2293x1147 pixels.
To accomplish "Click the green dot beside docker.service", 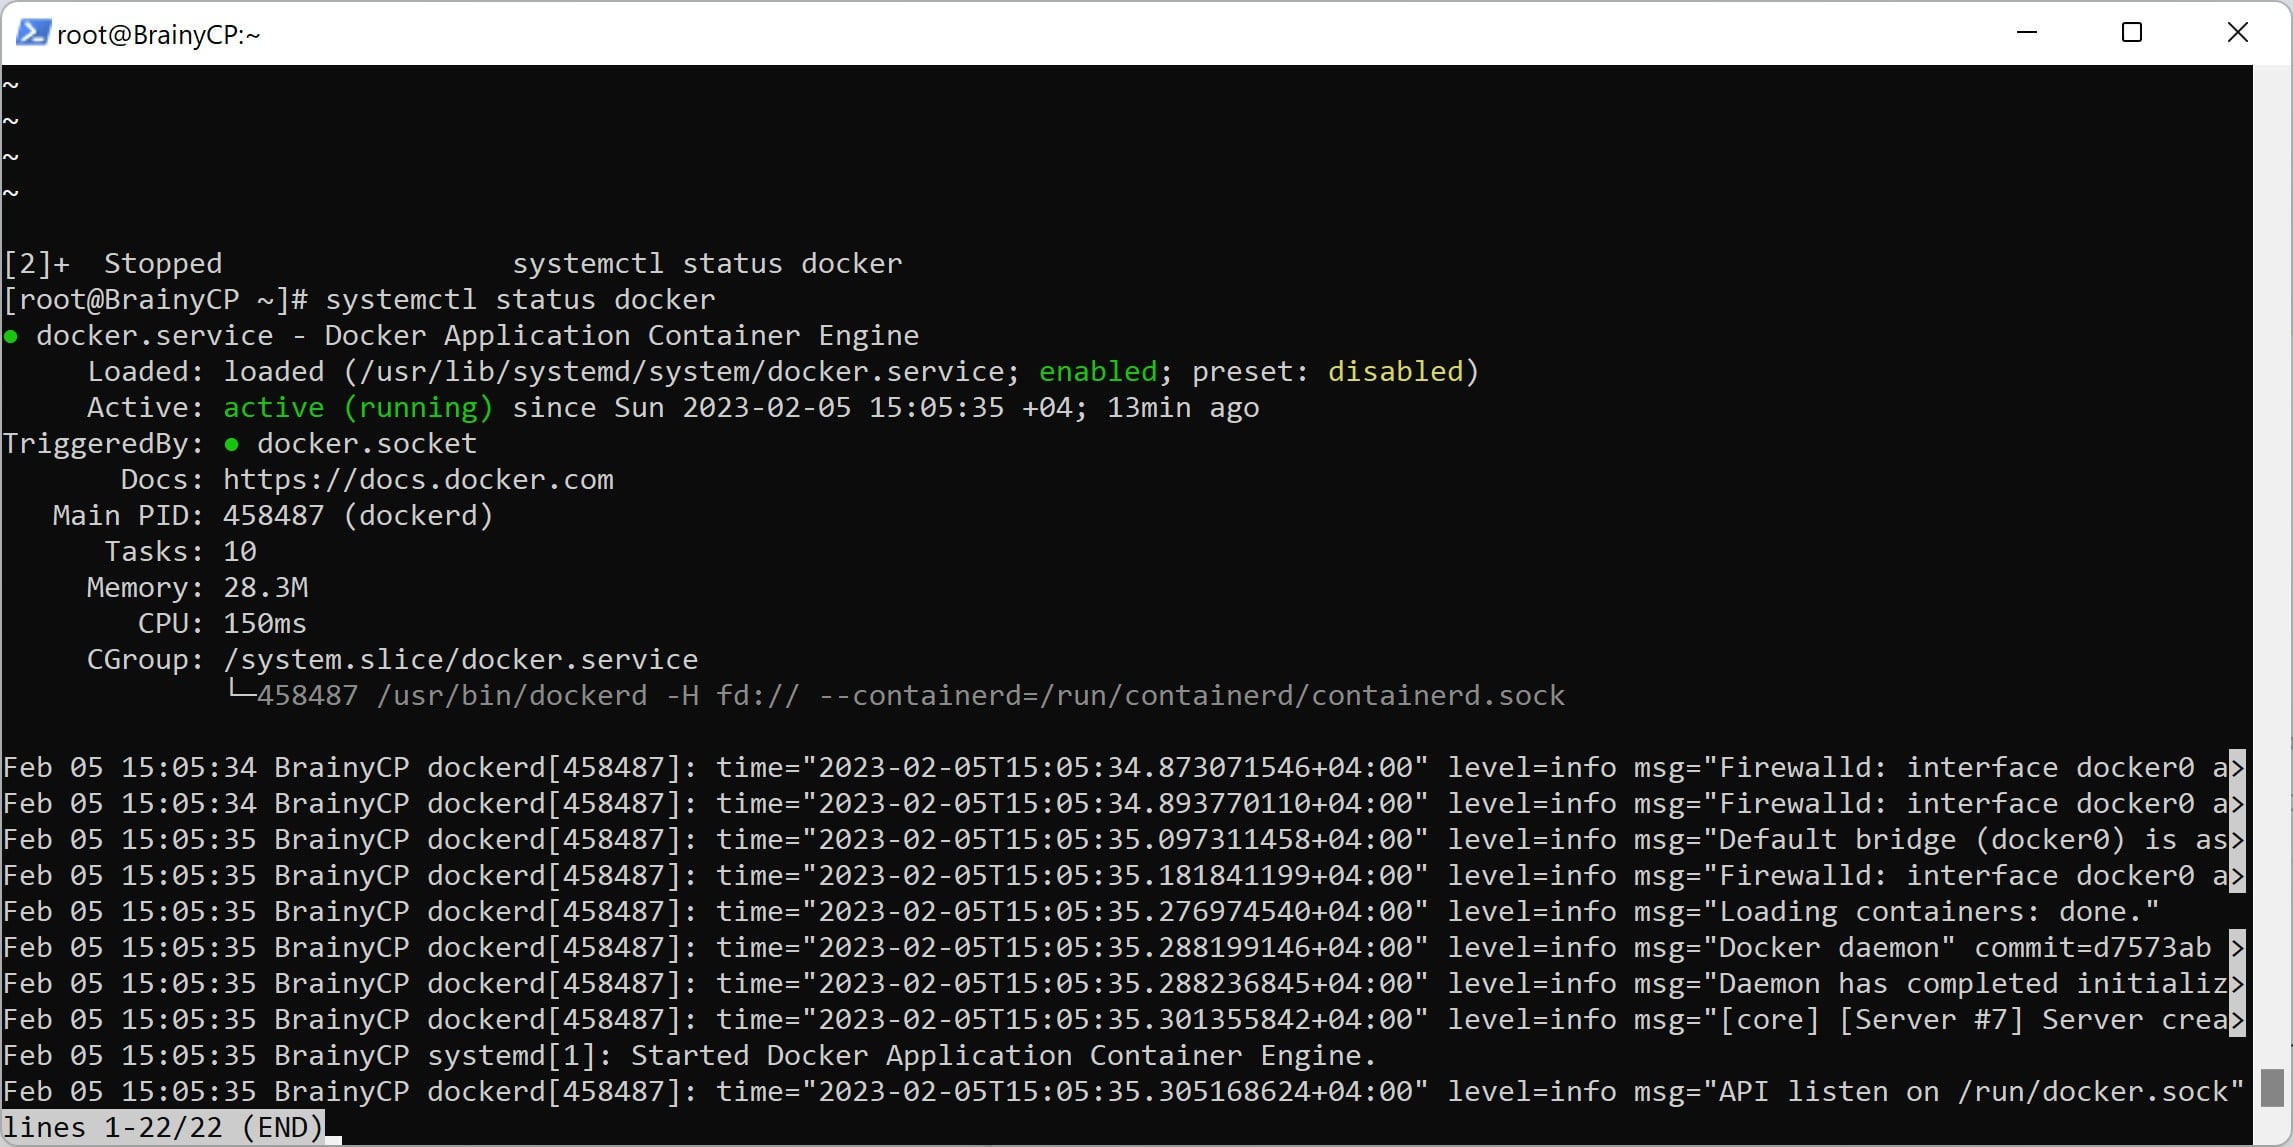I will point(11,337).
